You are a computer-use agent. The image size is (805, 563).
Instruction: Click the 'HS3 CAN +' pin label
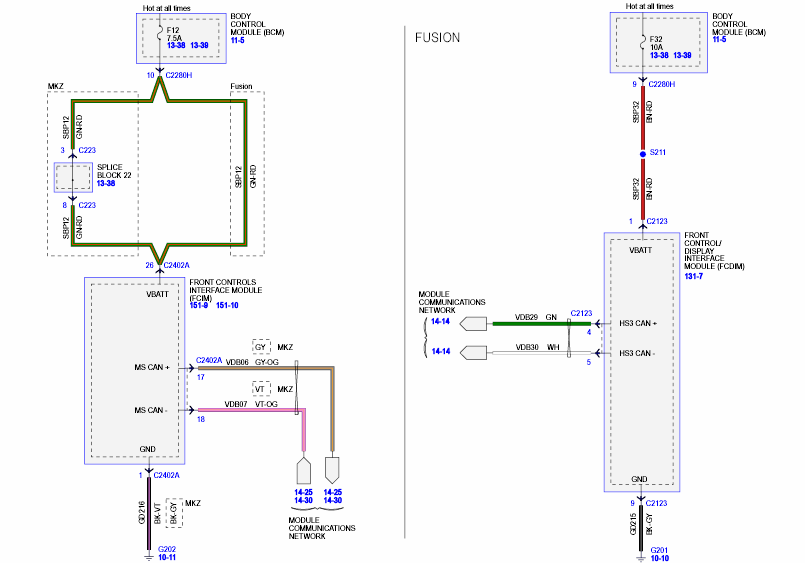(638, 323)
